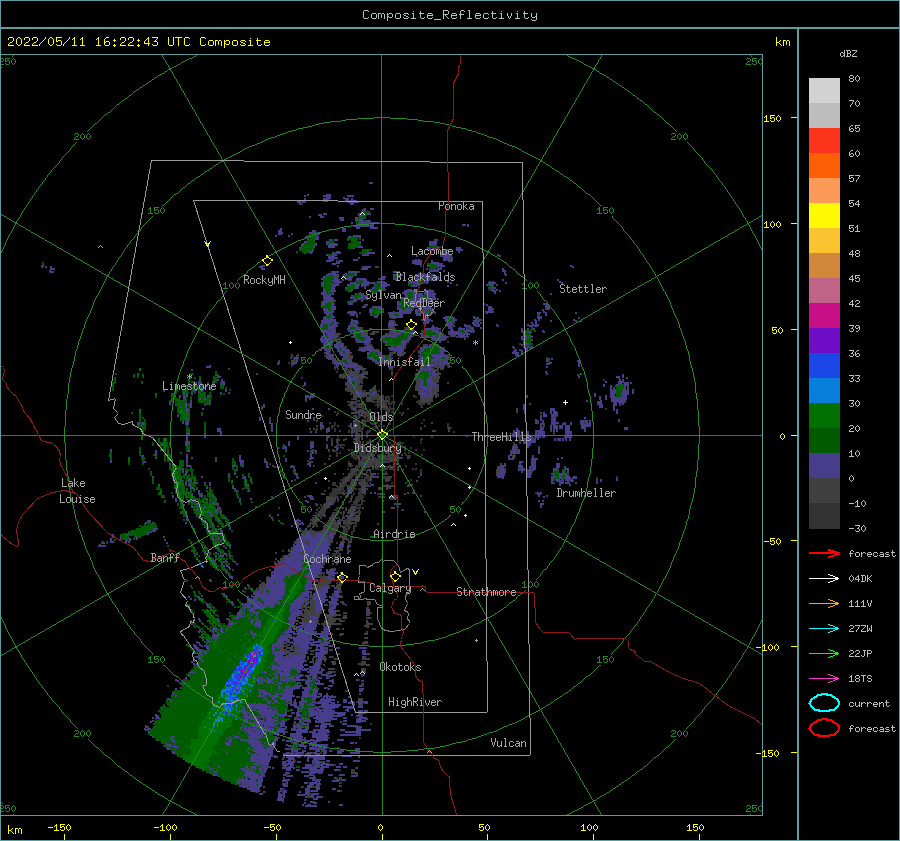
Task: Click the Innisfail city label
Action: [x=405, y=362]
